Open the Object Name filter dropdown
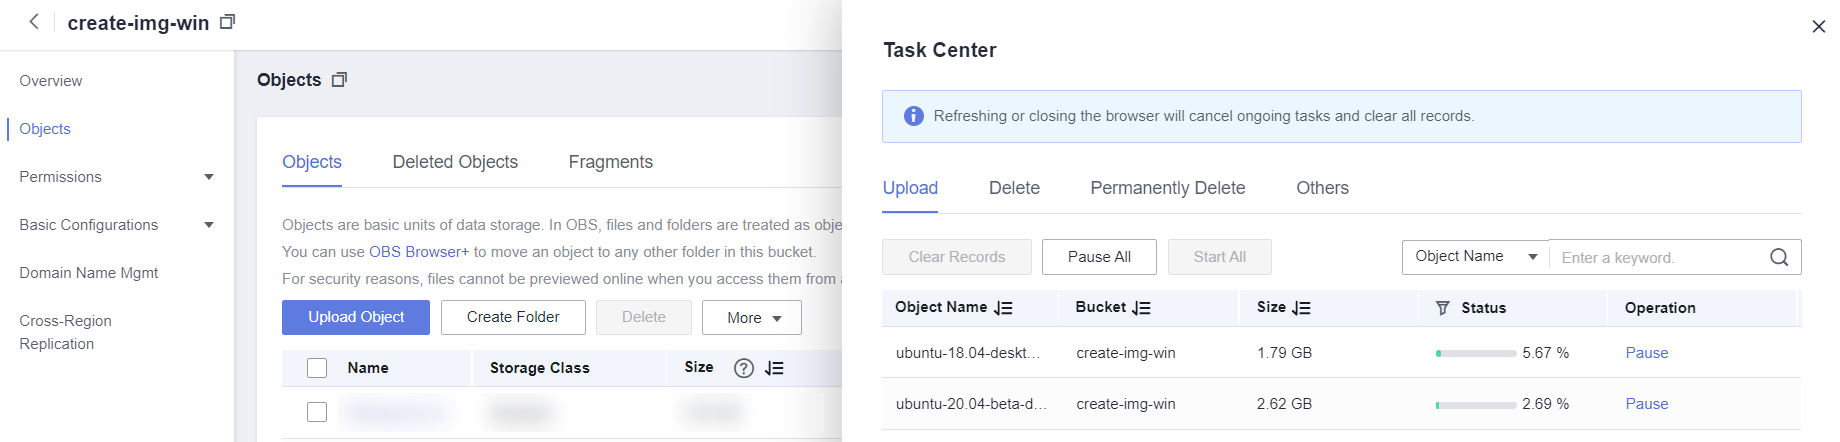 tap(1474, 257)
